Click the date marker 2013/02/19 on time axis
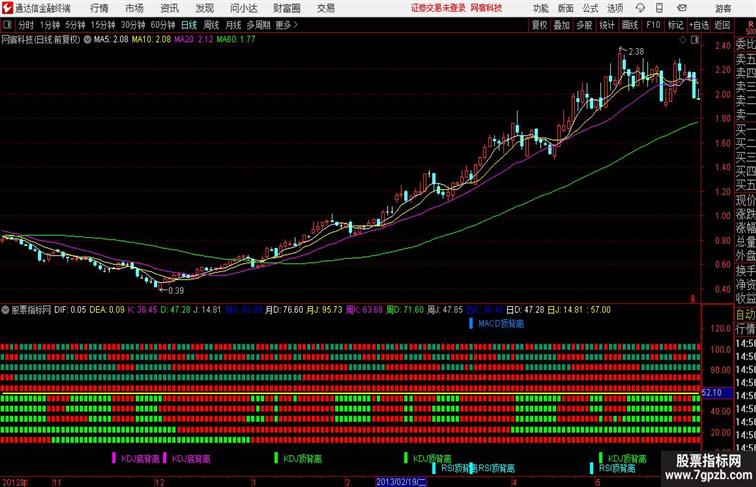The image size is (756, 487). pos(401,482)
